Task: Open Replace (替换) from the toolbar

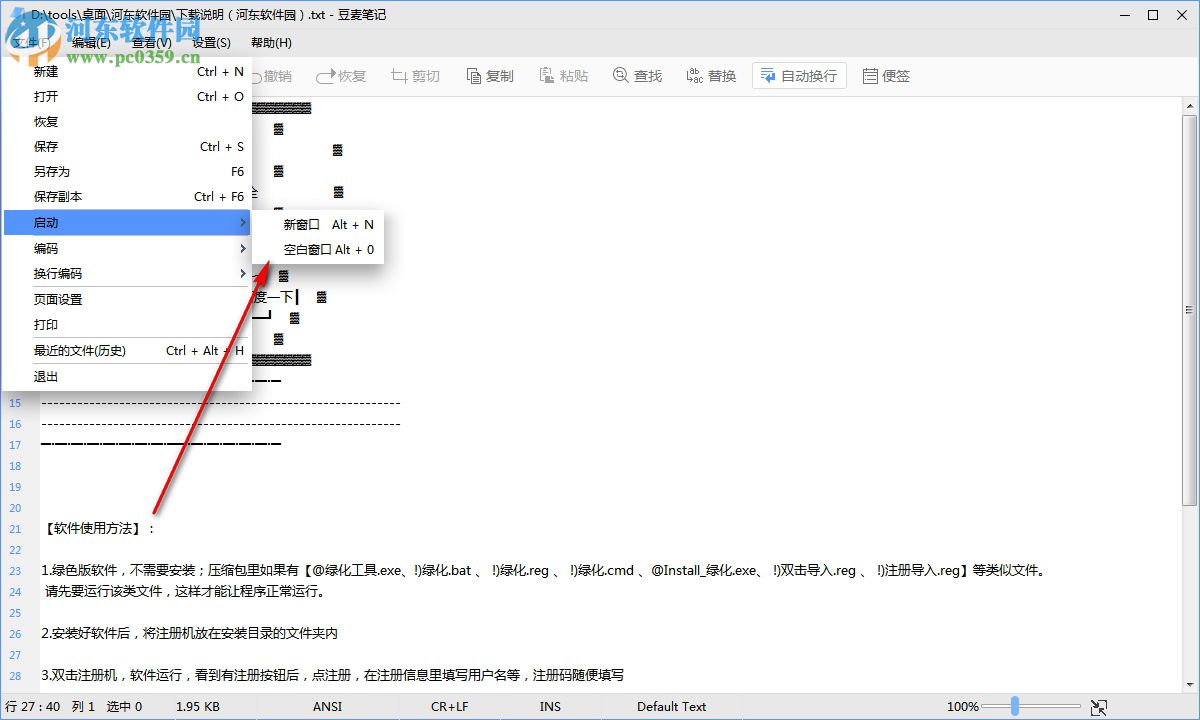Action: (710, 75)
